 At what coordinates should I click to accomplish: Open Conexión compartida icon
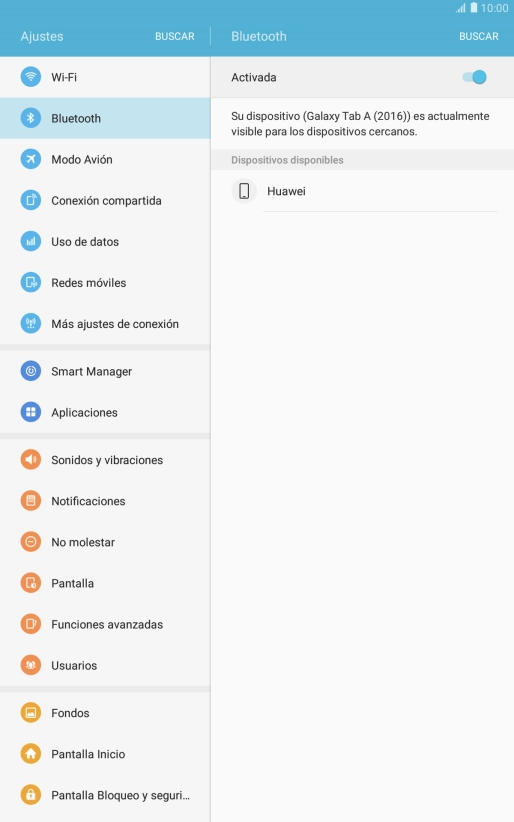pyautogui.click(x=30, y=200)
